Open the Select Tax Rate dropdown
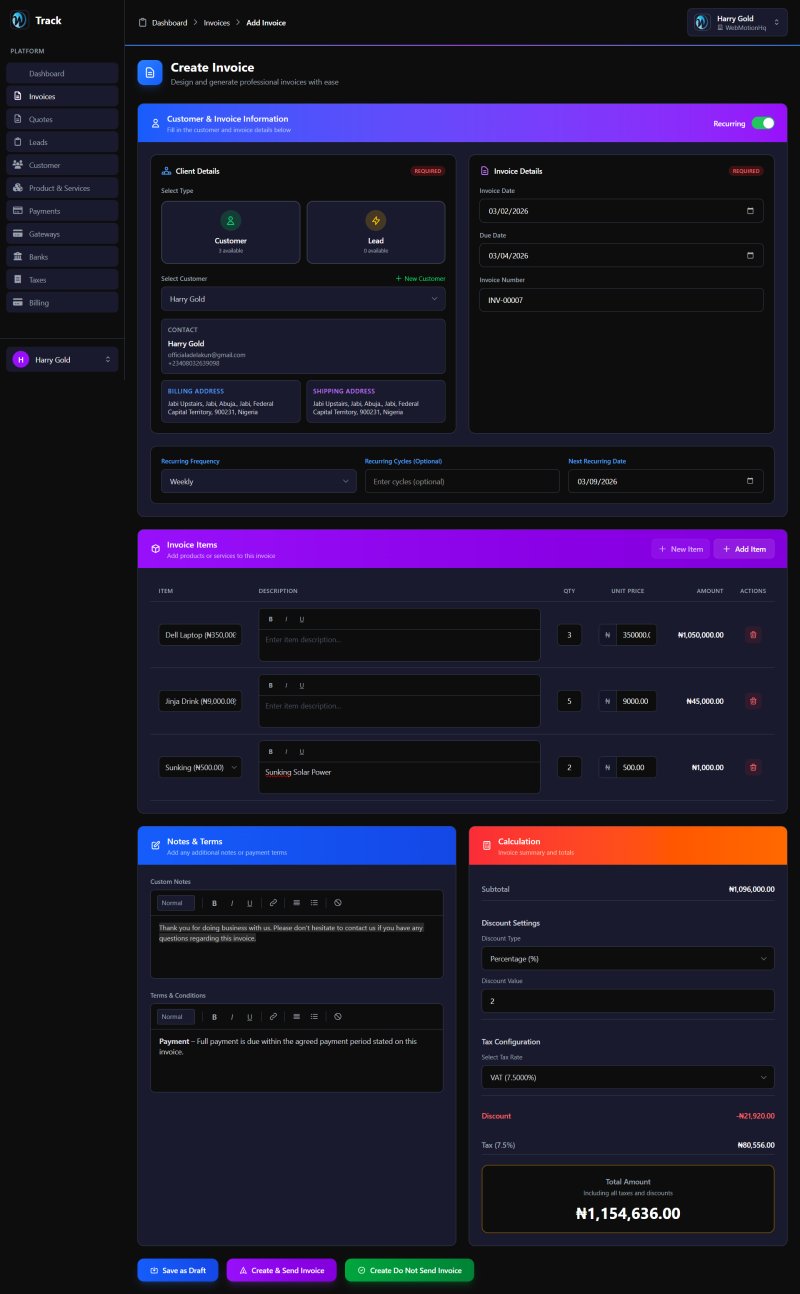Viewport: 800px width, 1294px height. tap(628, 1077)
